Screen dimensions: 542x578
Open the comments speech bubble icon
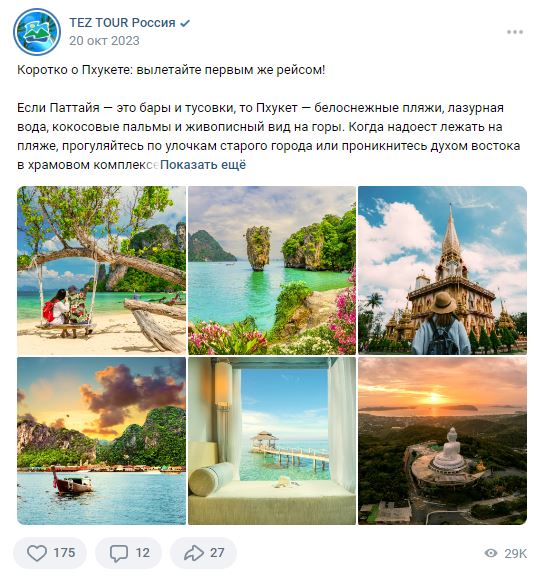119,553
